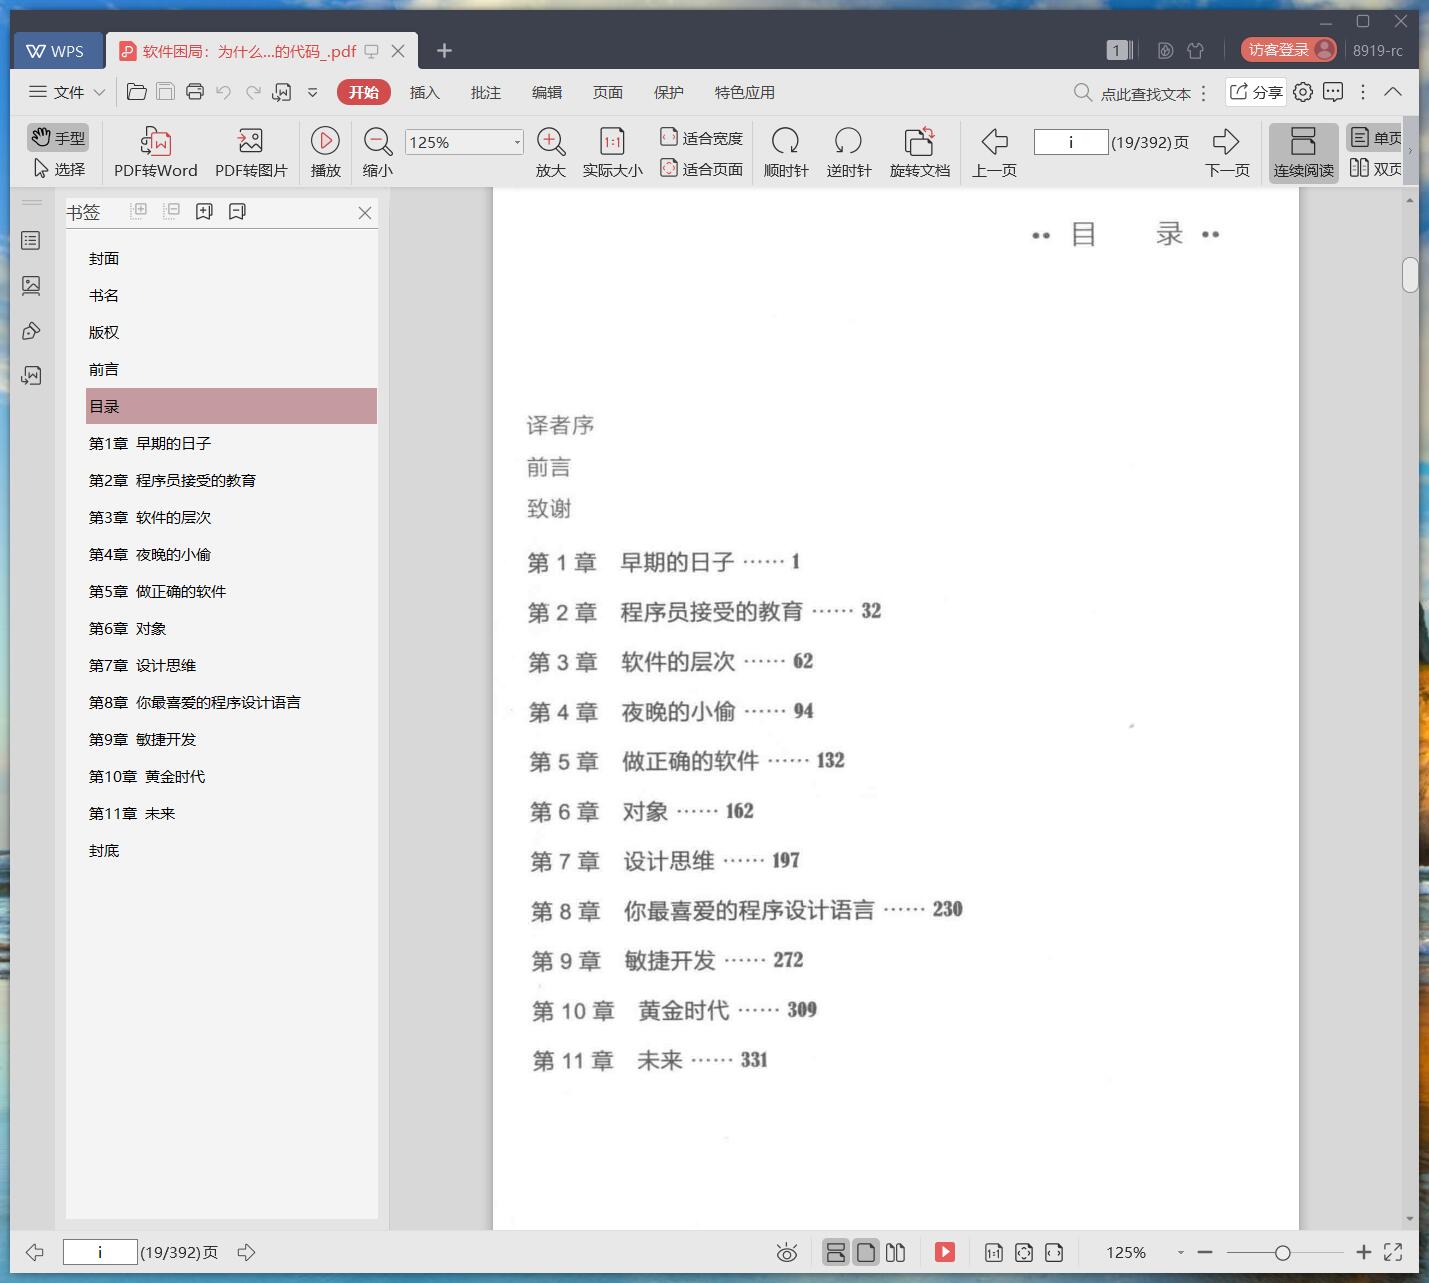
Task: Rotate page 逆时针
Action: click(x=848, y=152)
